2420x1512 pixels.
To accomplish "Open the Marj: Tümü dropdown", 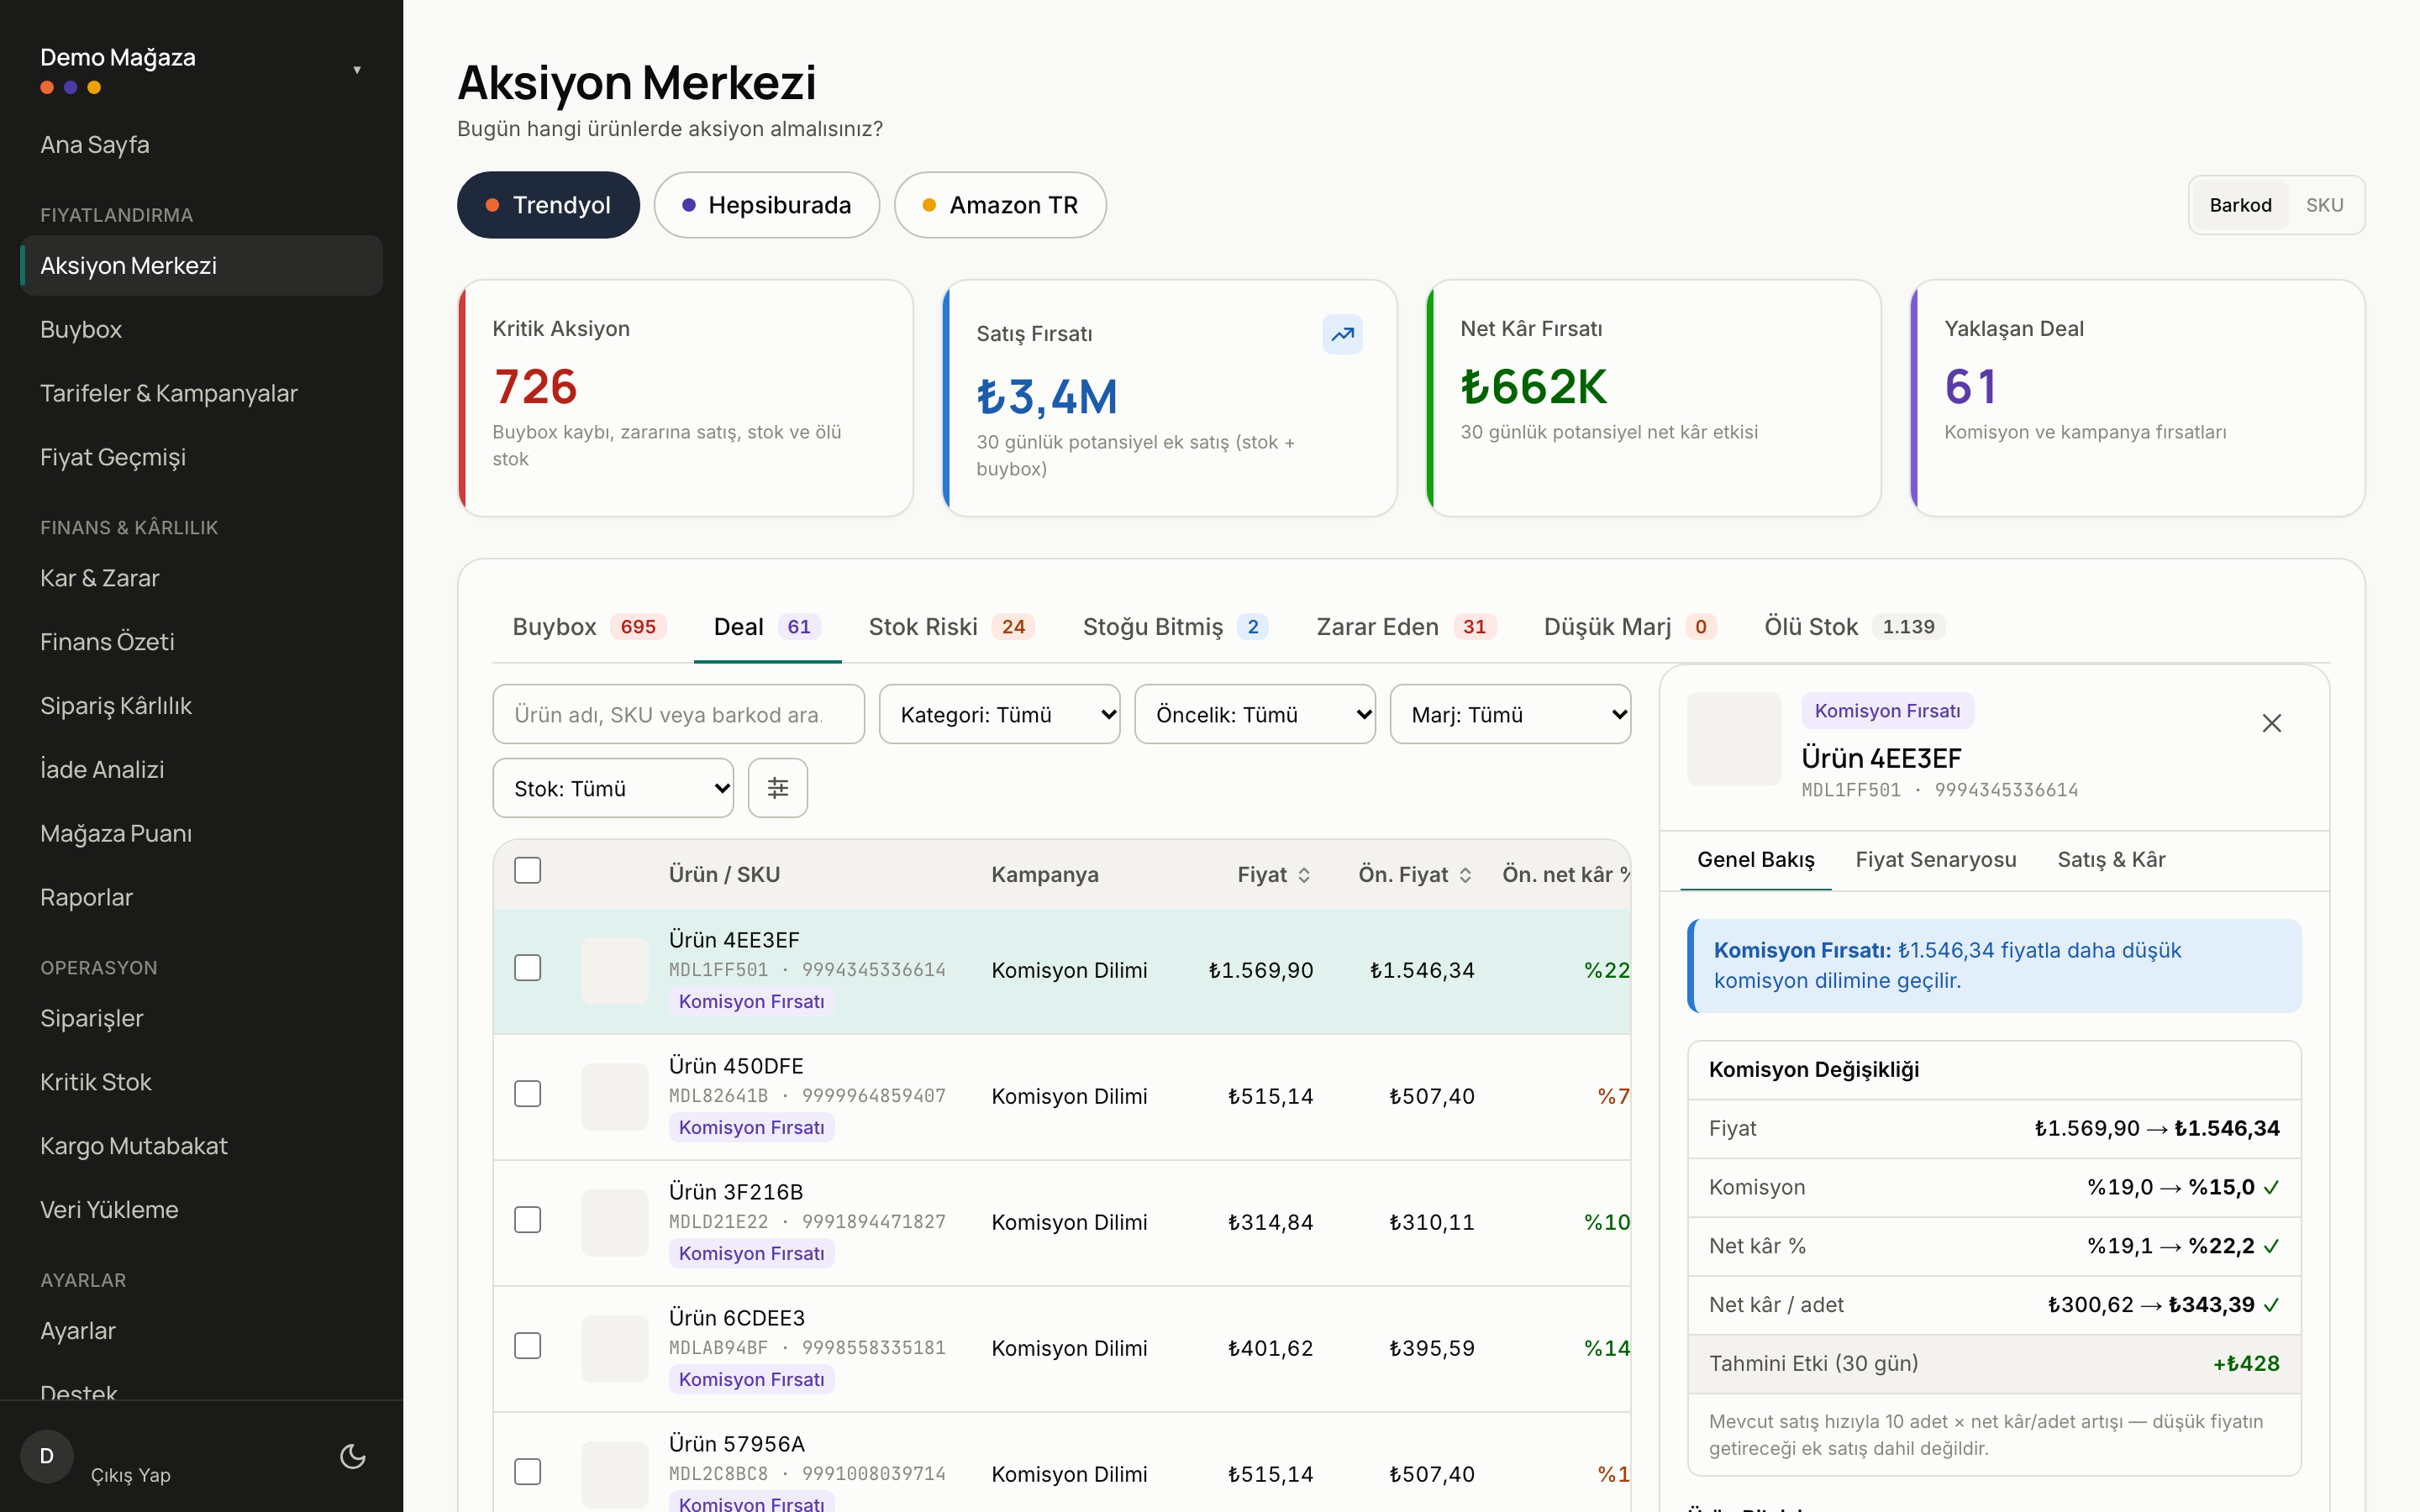I will [x=1510, y=714].
